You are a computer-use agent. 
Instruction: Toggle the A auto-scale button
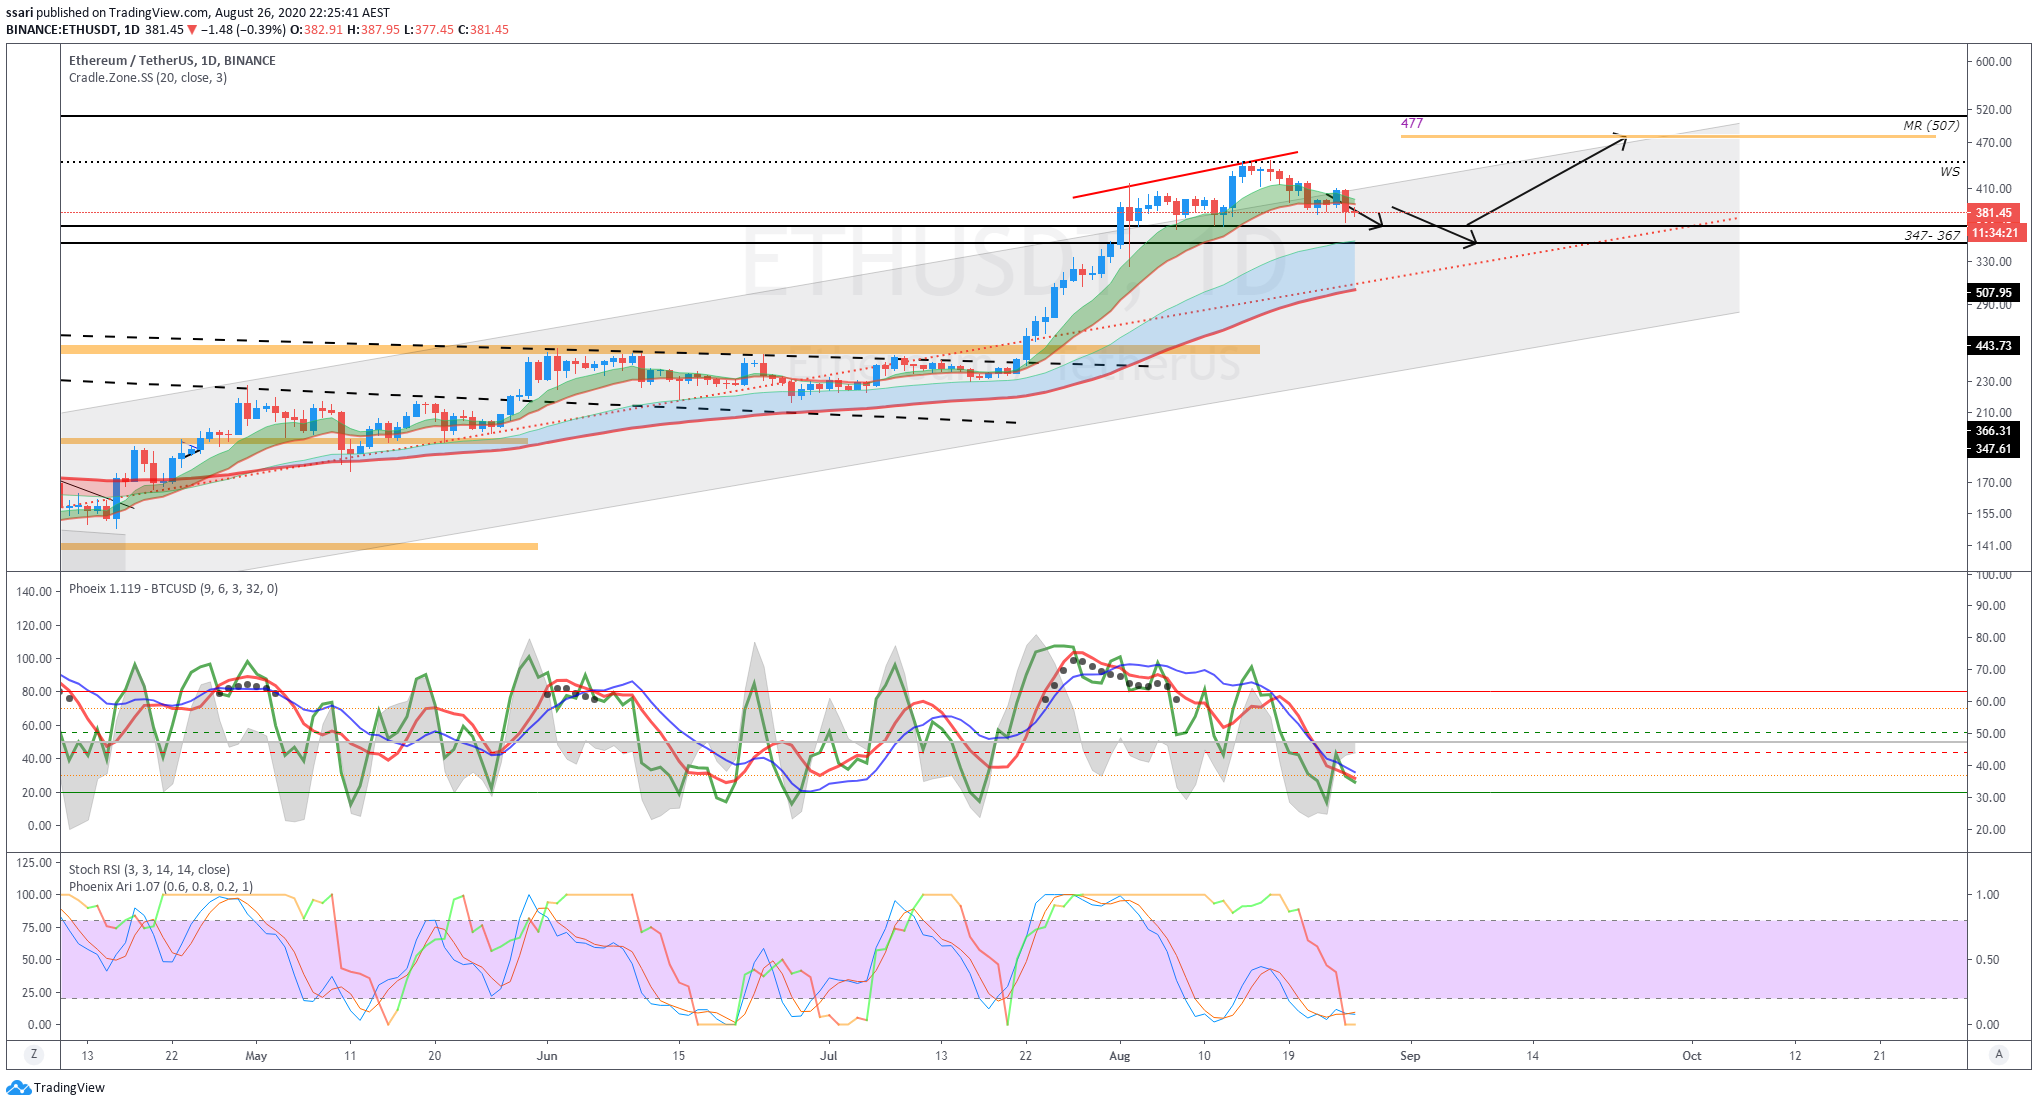coord(1999,1054)
